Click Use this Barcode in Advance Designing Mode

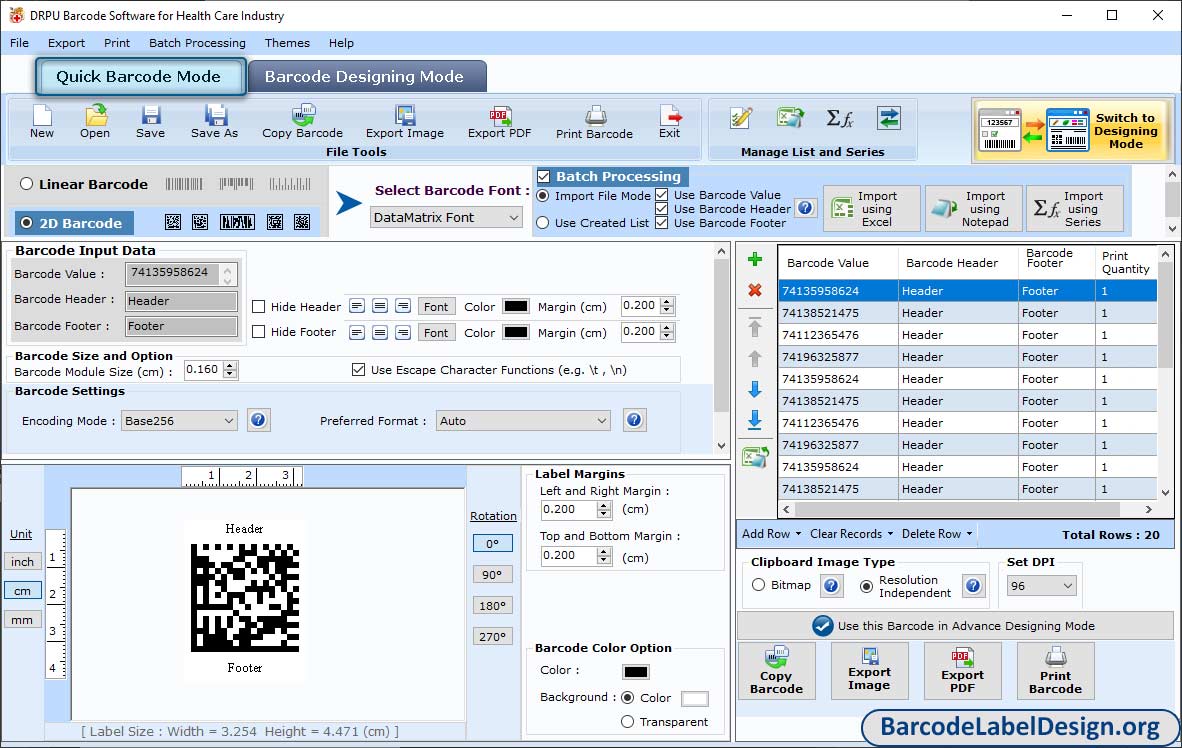pos(955,626)
